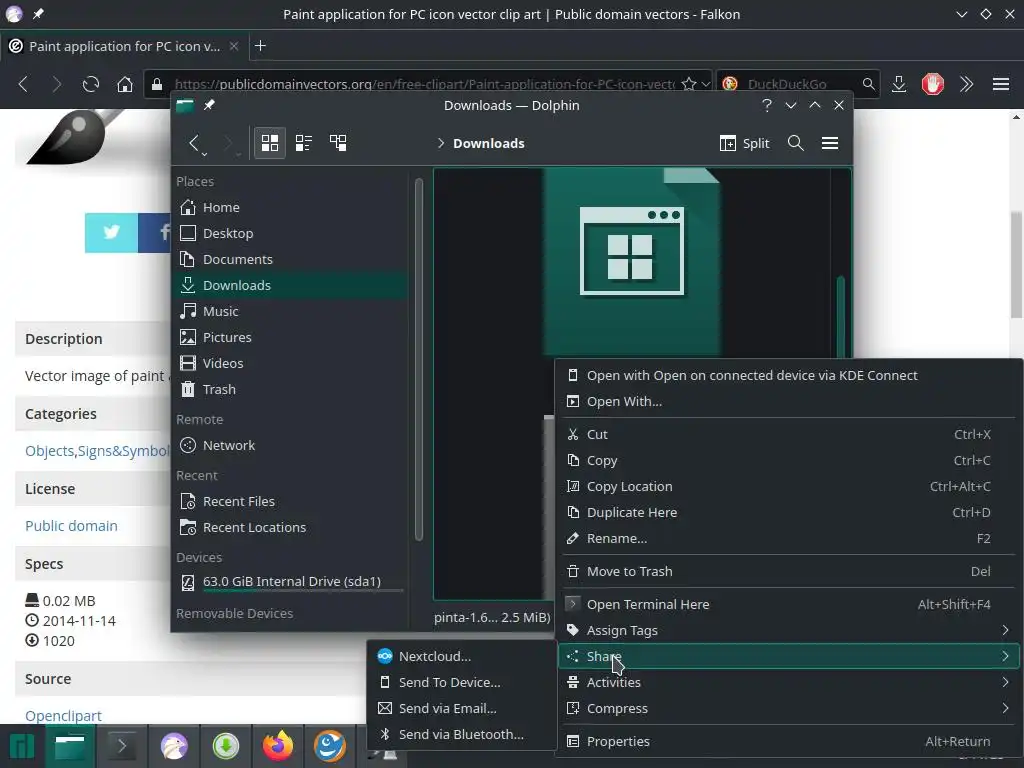
Task: Click the red AdBlock hand icon
Action: tap(933, 84)
